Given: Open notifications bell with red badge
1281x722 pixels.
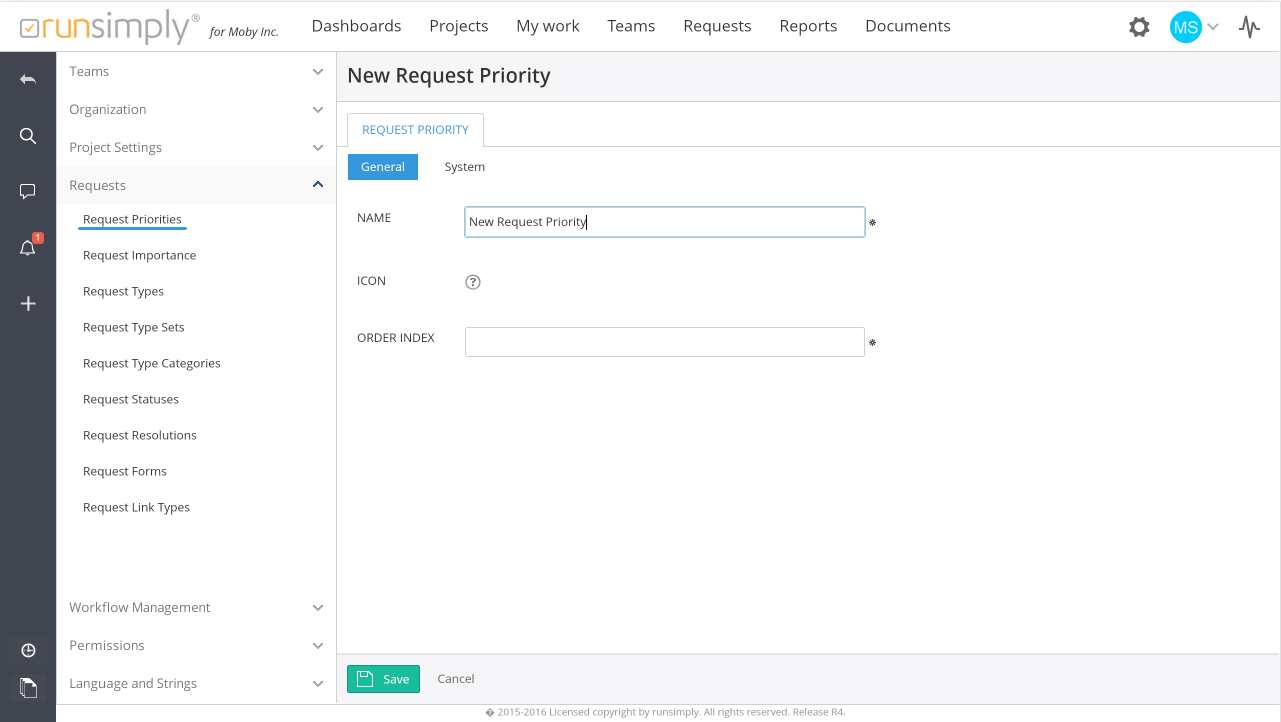Looking at the screenshot, I should pos(28,248).
